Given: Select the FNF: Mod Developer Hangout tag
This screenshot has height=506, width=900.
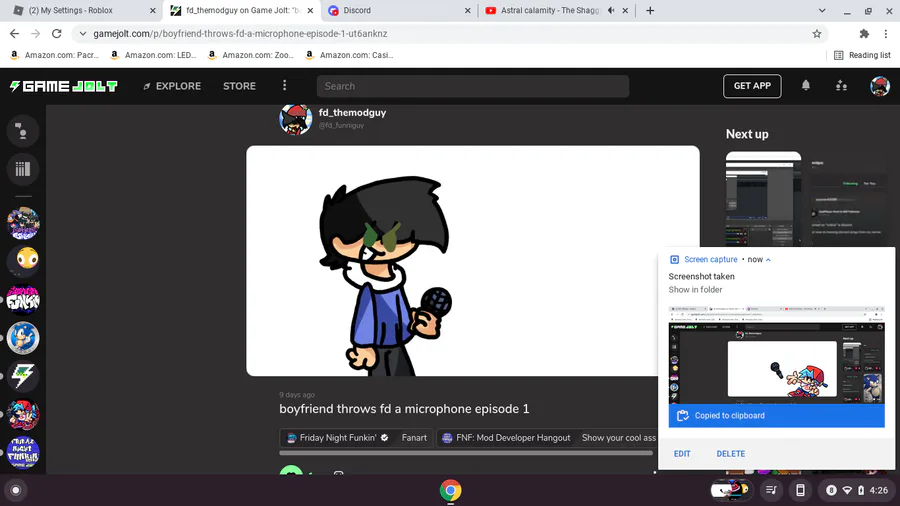Looking at the screenshot, I should (x=506, y=438).
